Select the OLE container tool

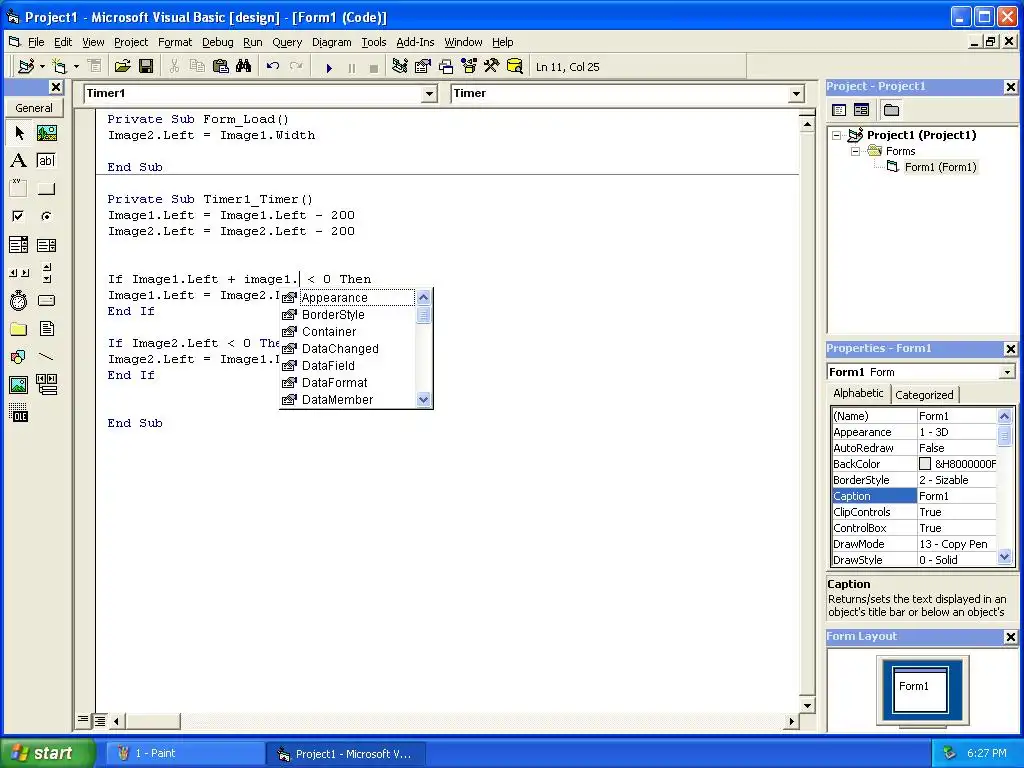(19, 413)
